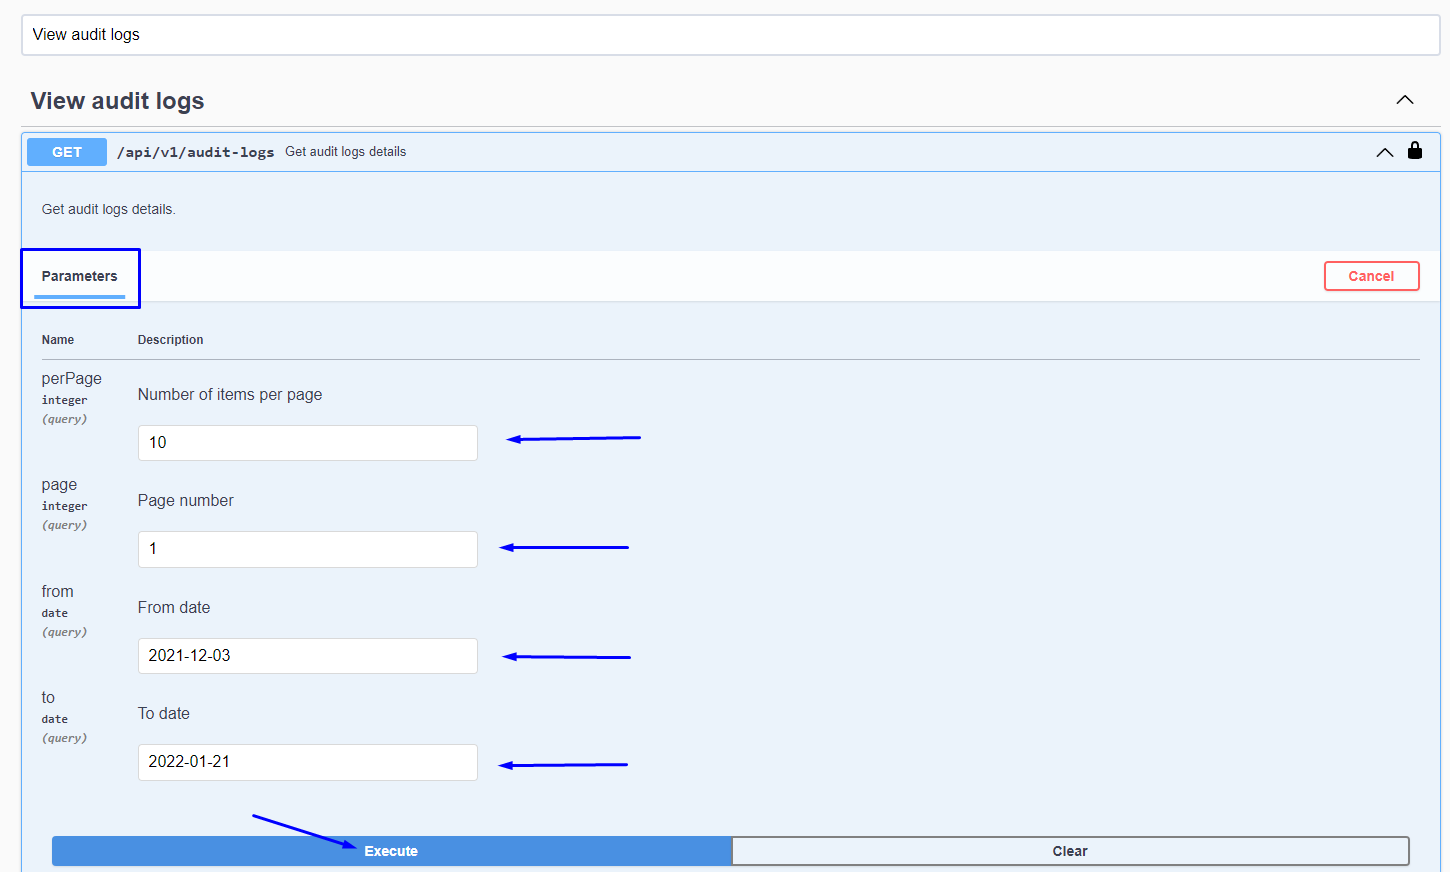Screen dimensions: 1450x872
Task: Collapse the GET audit-logs operation chevron
Action: (1384, 152)
